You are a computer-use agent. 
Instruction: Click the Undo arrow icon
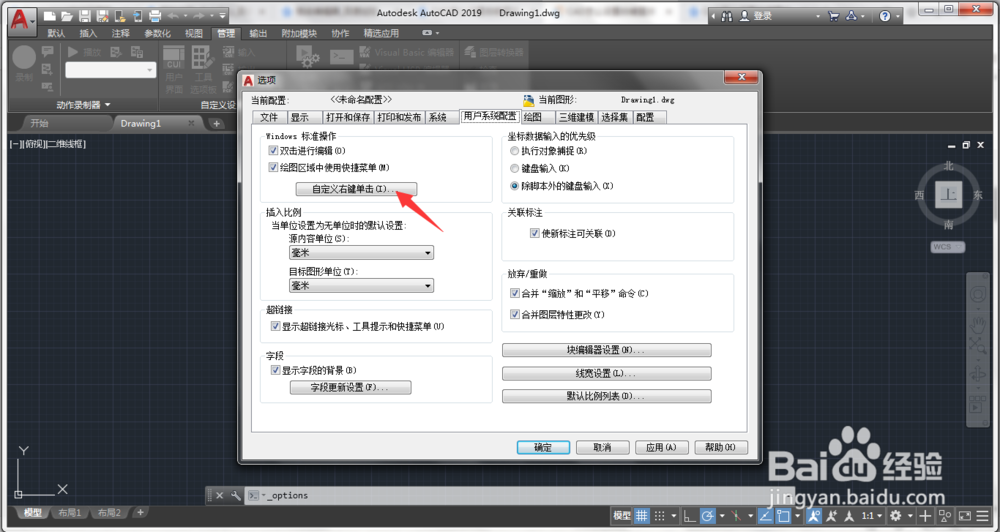(173, 16)
